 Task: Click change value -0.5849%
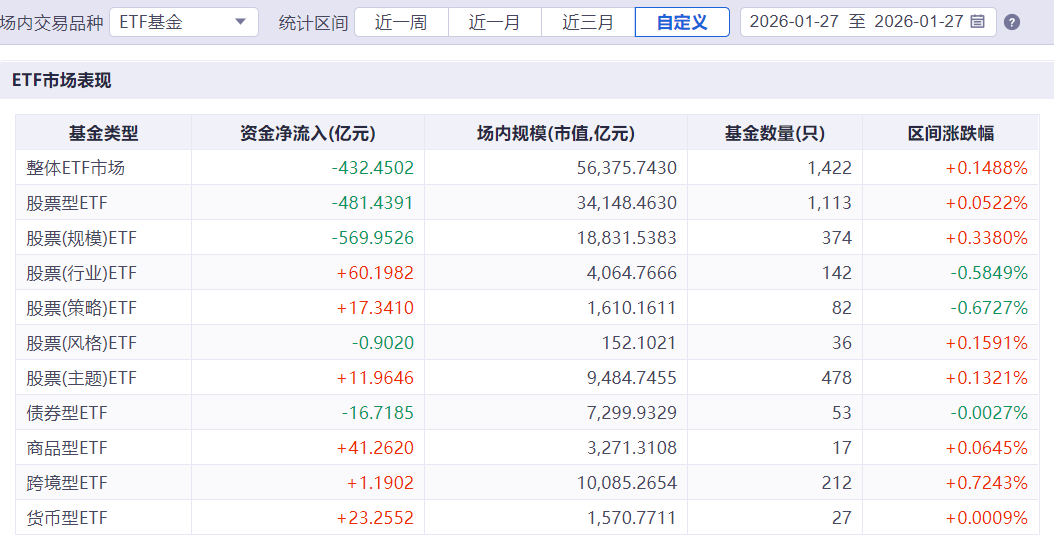(x=989, y=273)
